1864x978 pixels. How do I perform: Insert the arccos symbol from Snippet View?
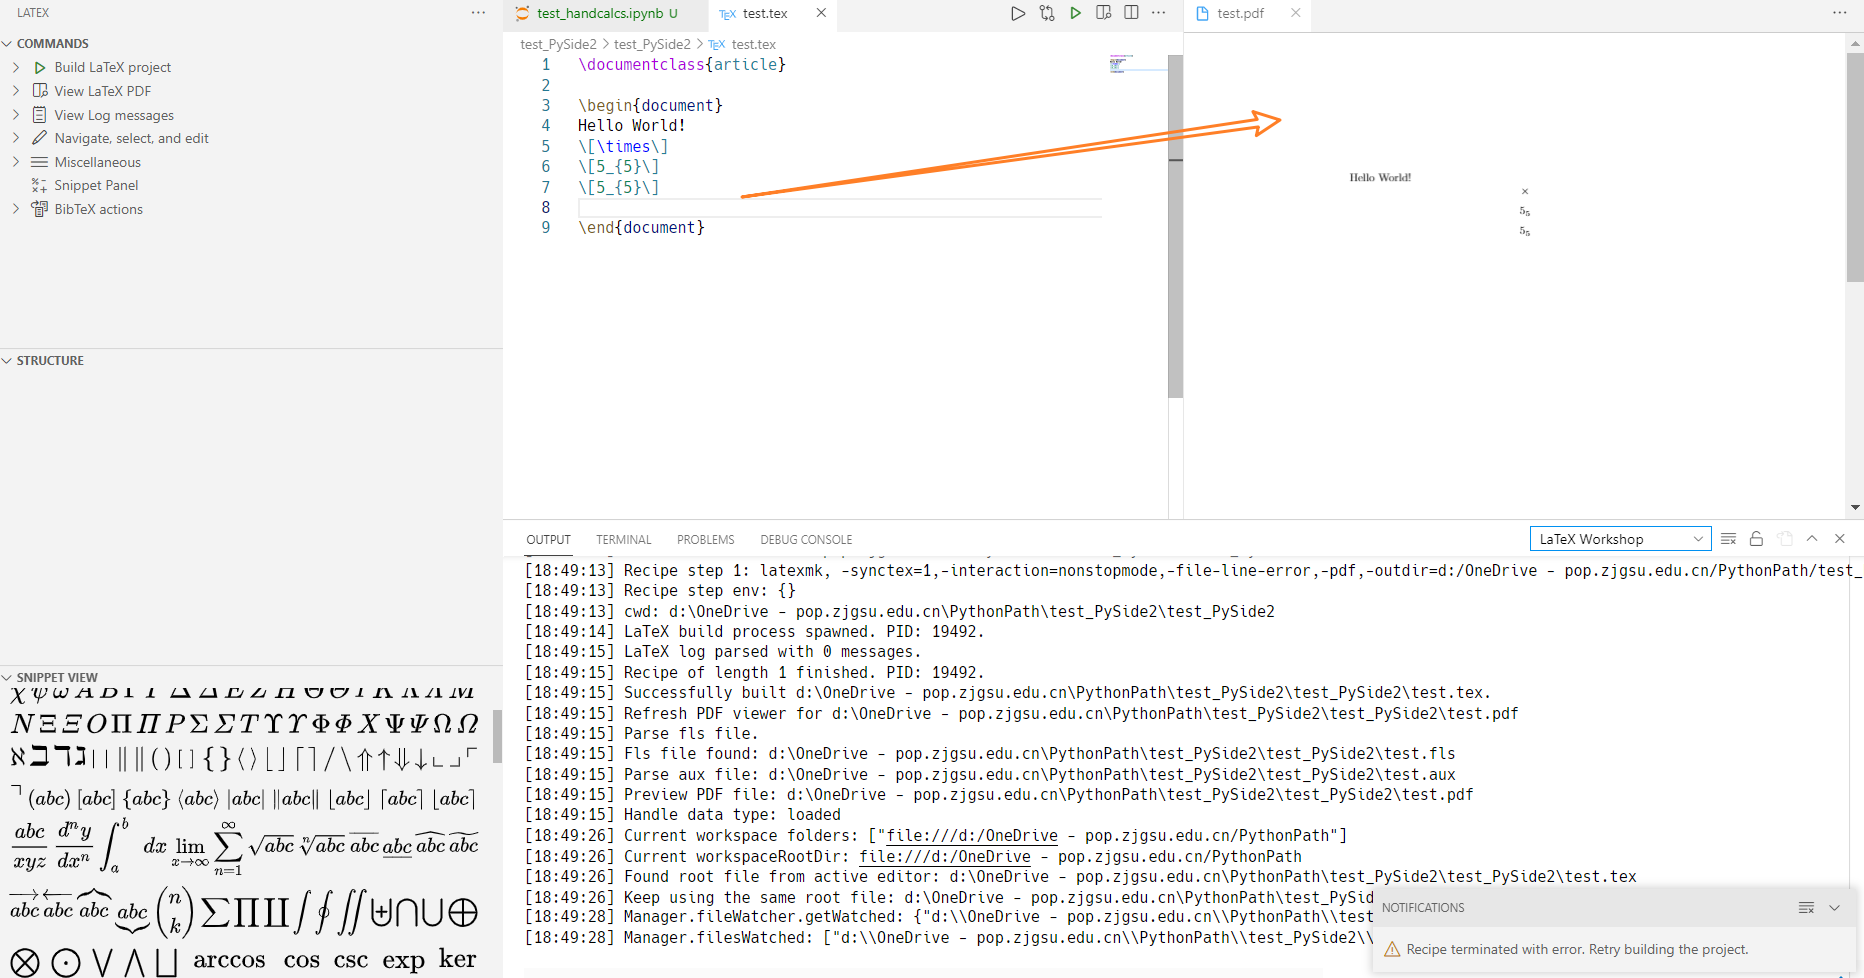tap(229, 959)
